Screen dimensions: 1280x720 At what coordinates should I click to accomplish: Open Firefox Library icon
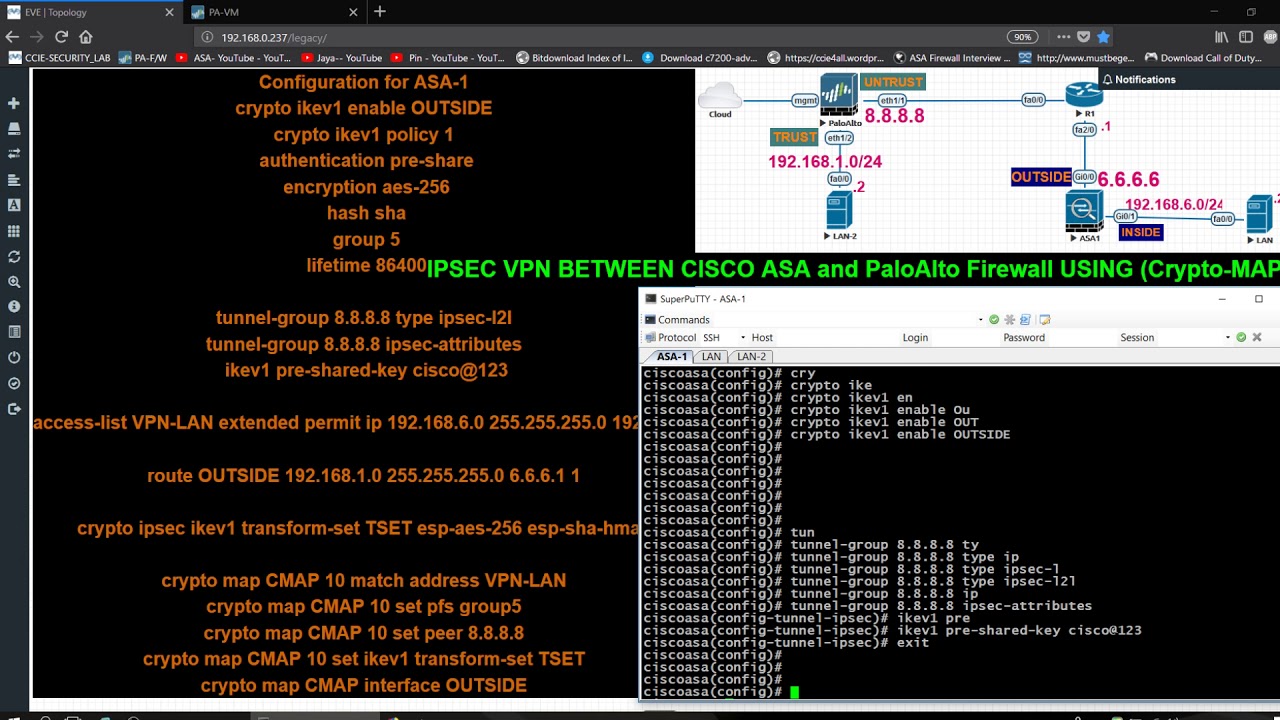point(1221,37)
